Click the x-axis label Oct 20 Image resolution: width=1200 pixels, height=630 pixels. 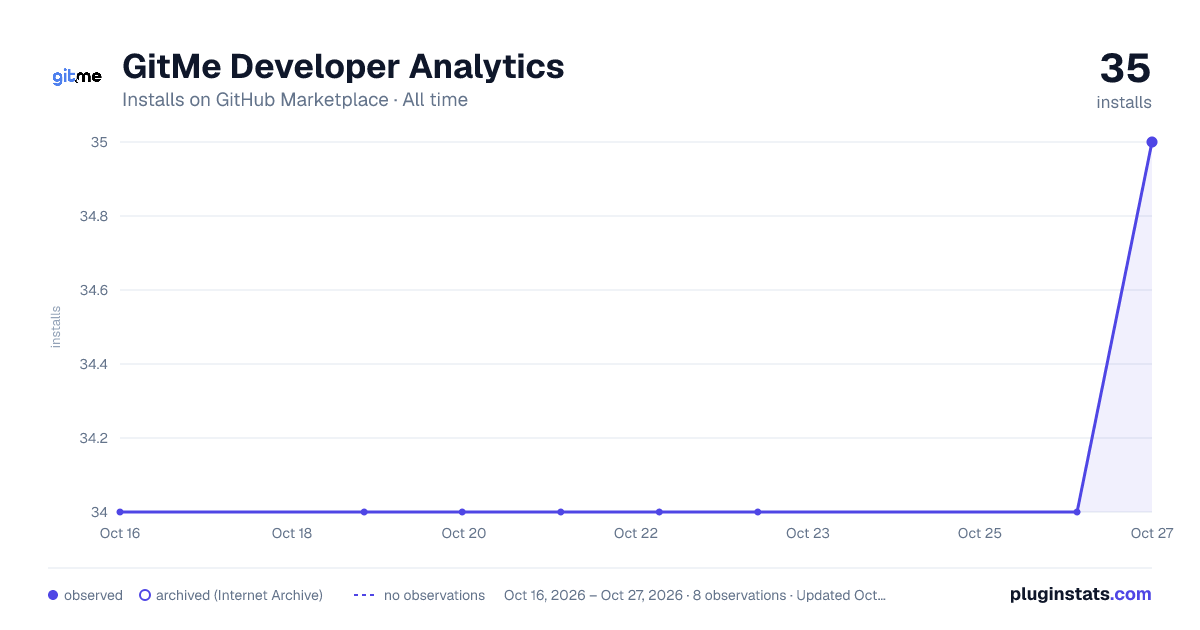(464, 533)
